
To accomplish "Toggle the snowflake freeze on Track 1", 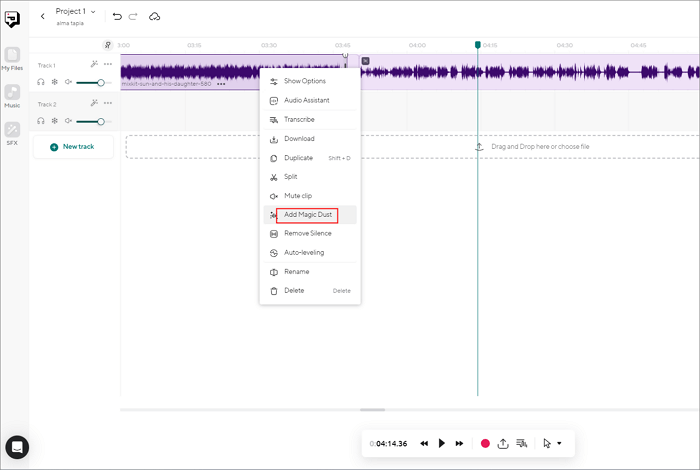I will 55,82.
